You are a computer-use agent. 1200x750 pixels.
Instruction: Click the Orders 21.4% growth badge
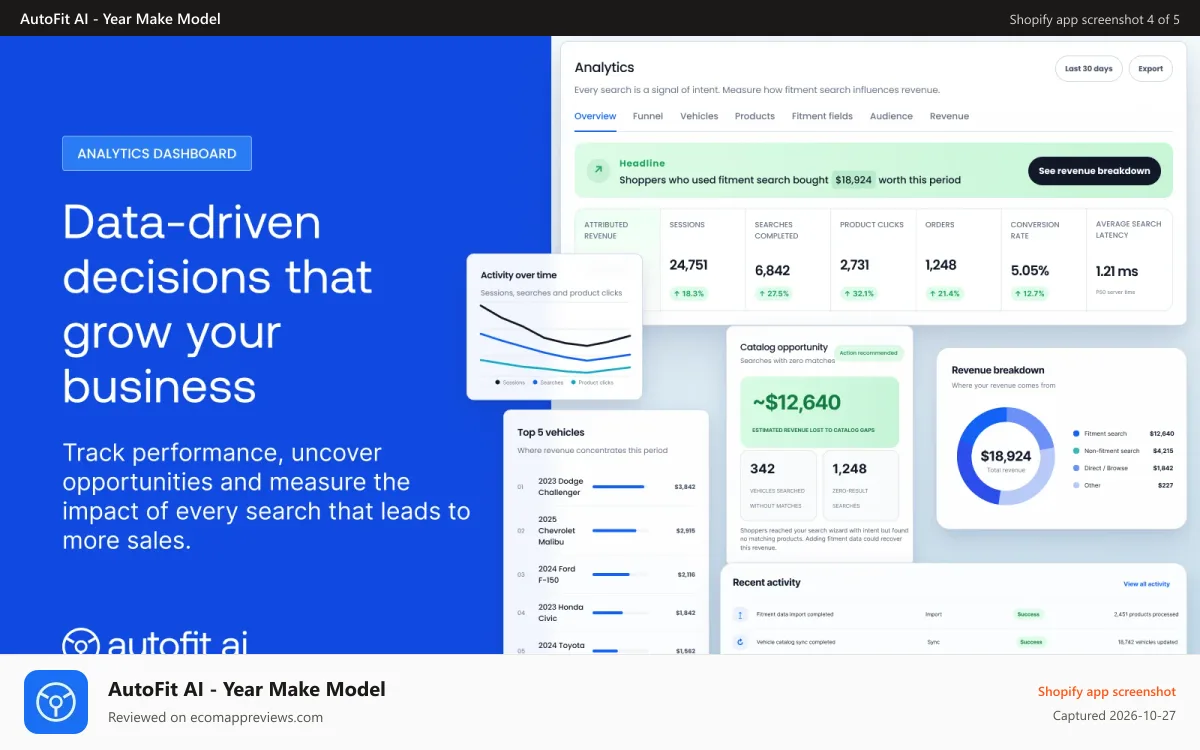click(945, 294)
